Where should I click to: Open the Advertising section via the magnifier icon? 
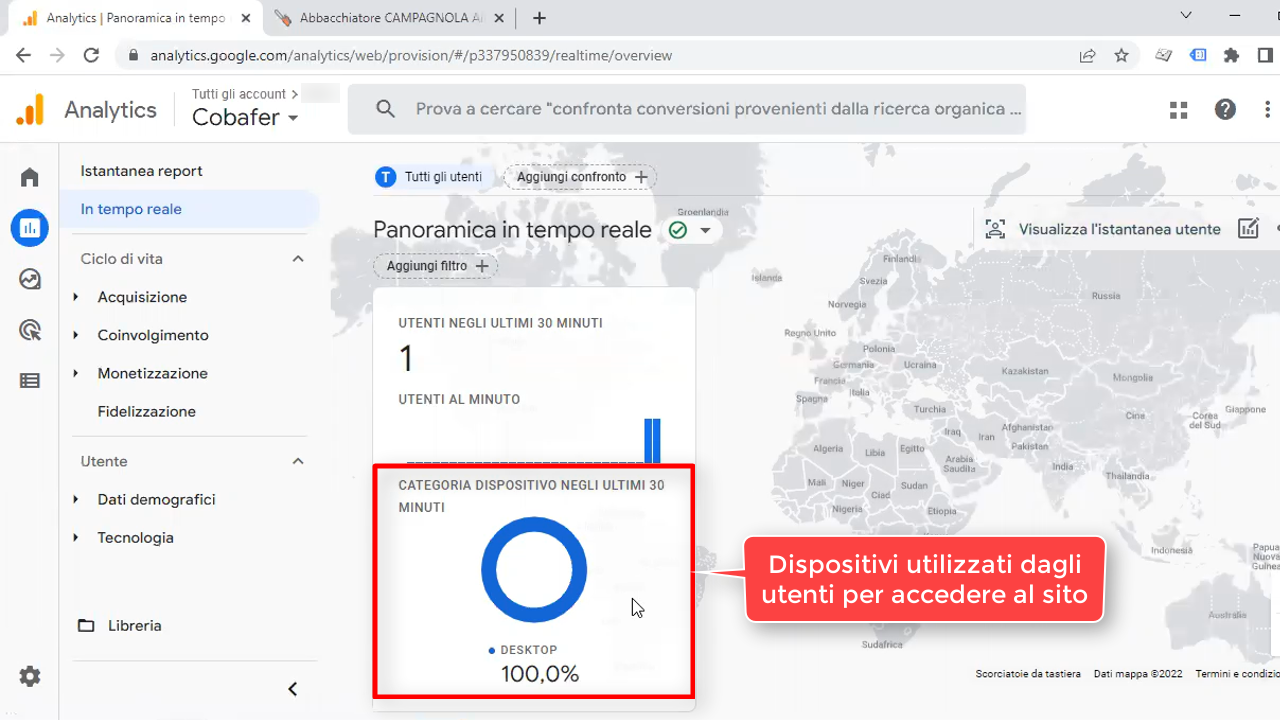(x=29, y=330)
